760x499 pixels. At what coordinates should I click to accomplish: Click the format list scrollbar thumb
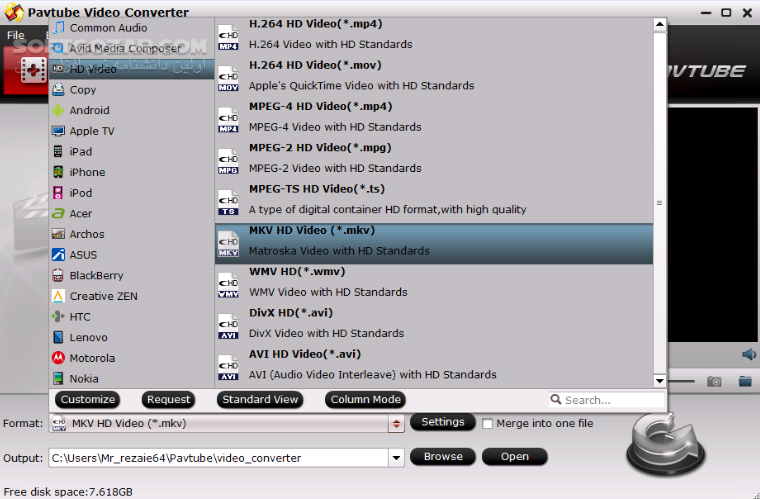click(x=660, y=203)
